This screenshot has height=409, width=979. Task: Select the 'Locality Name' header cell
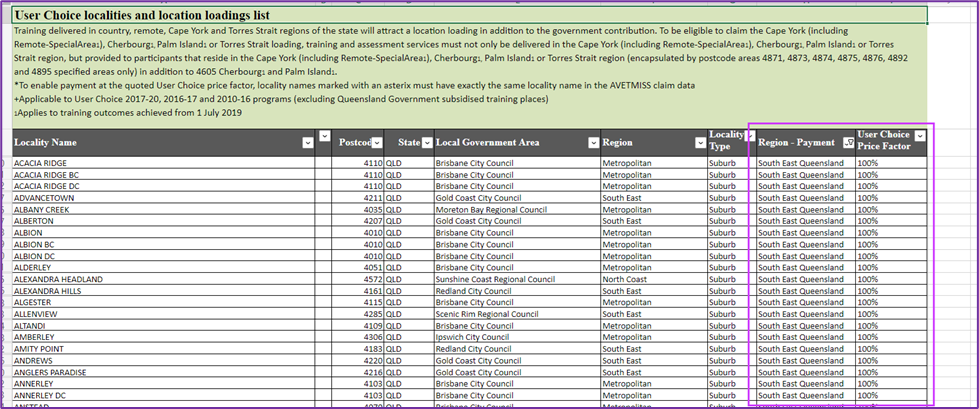coord(164,142)
